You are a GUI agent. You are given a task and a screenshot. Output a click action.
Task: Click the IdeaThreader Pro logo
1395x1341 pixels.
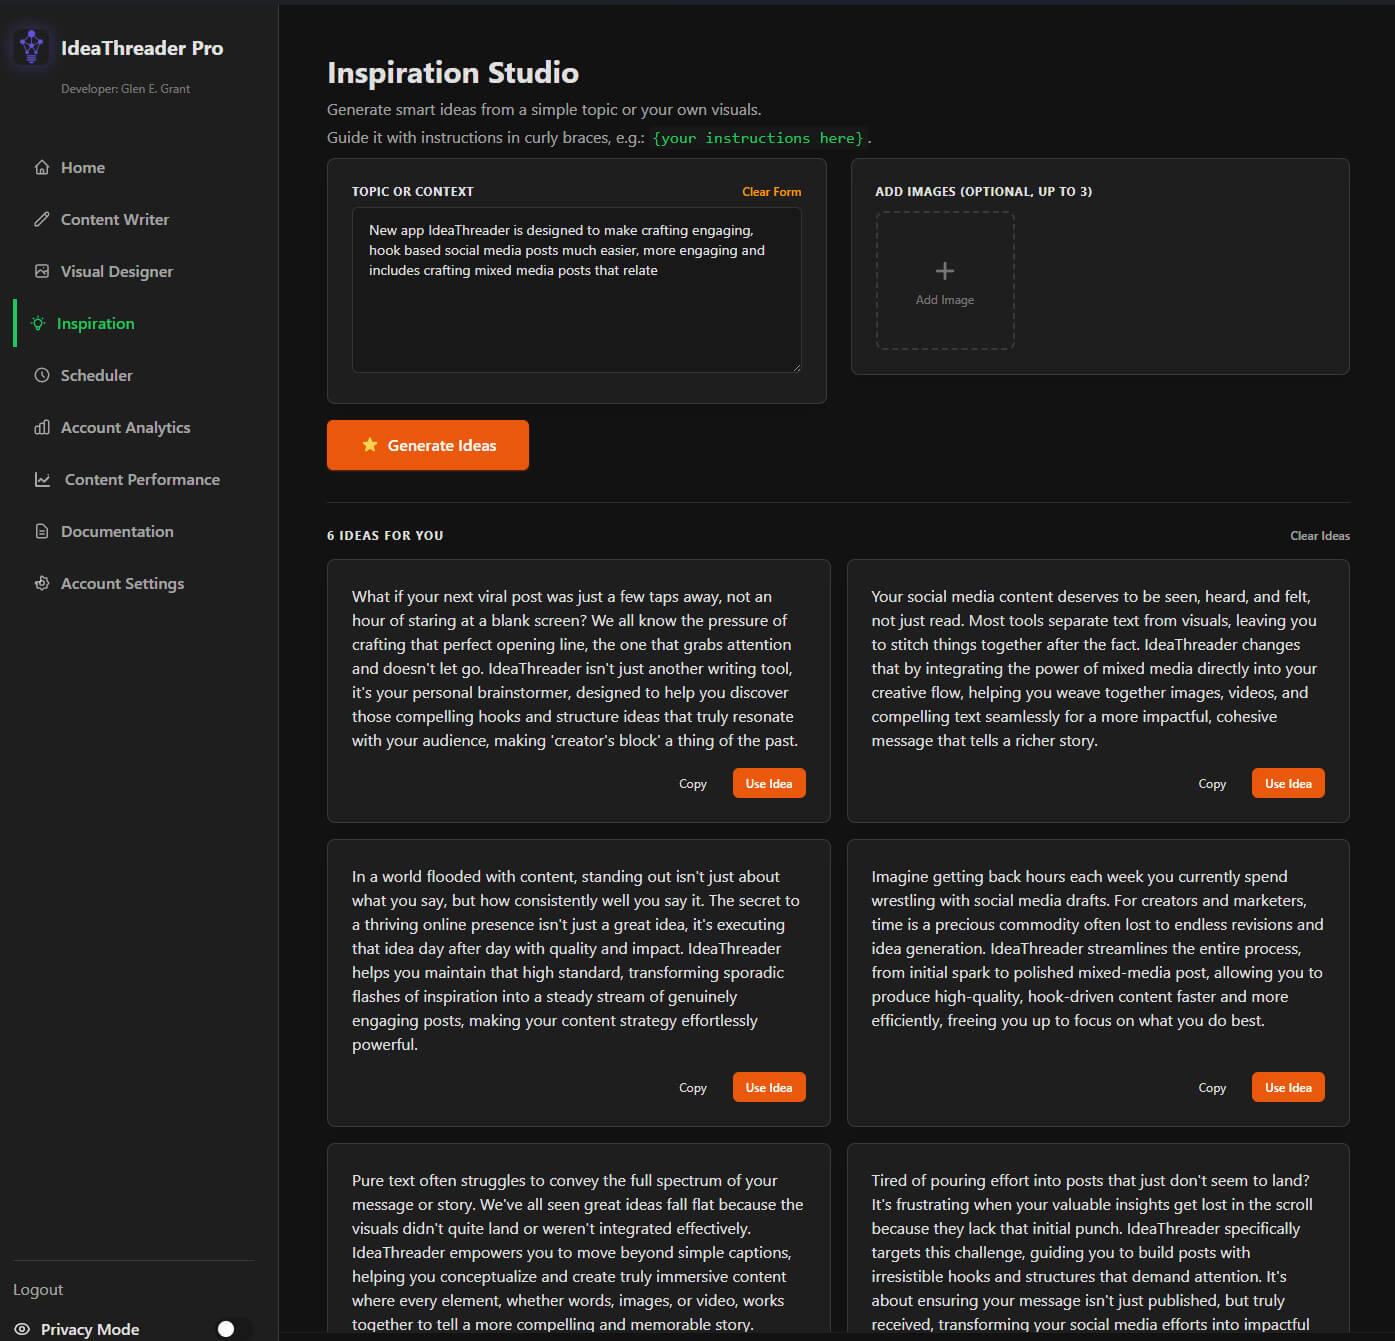coord(31,46)
